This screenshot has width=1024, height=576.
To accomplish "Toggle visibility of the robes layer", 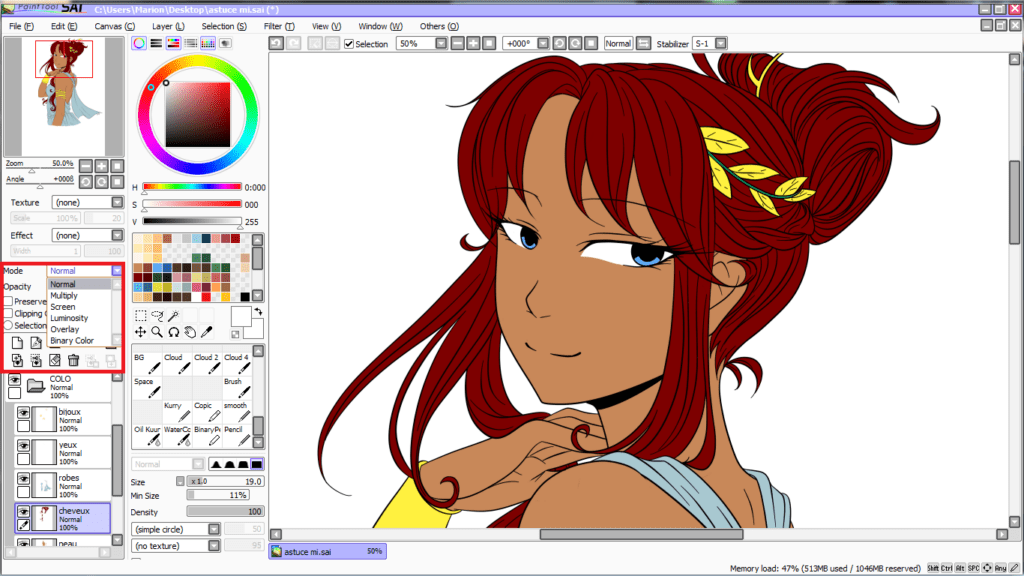I will pyautogui.click(x=22, y=480).
